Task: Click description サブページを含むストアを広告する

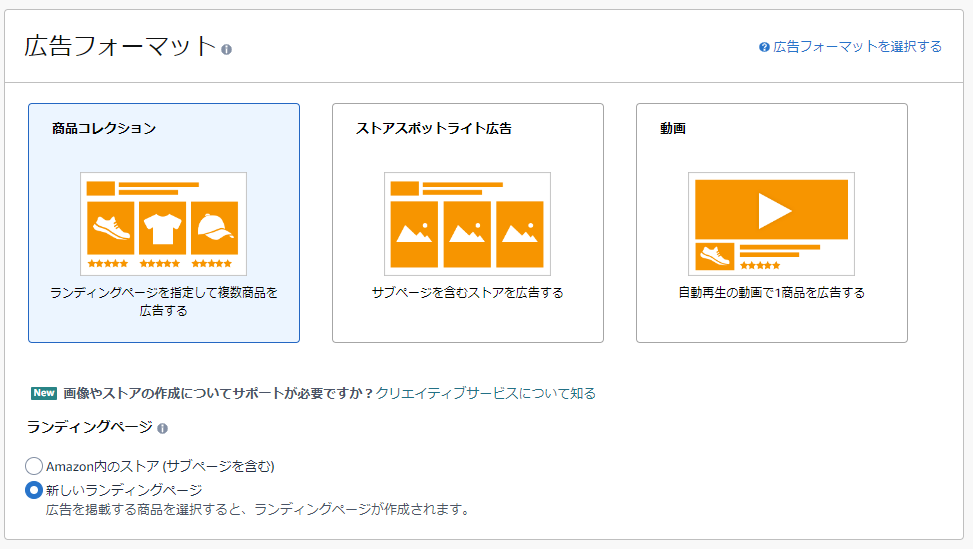Action: point(467,293)
